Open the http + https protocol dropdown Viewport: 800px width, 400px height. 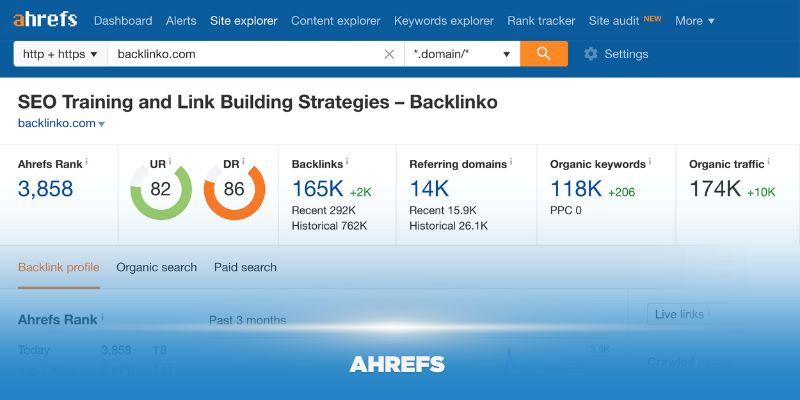click(x=61, y=54)
